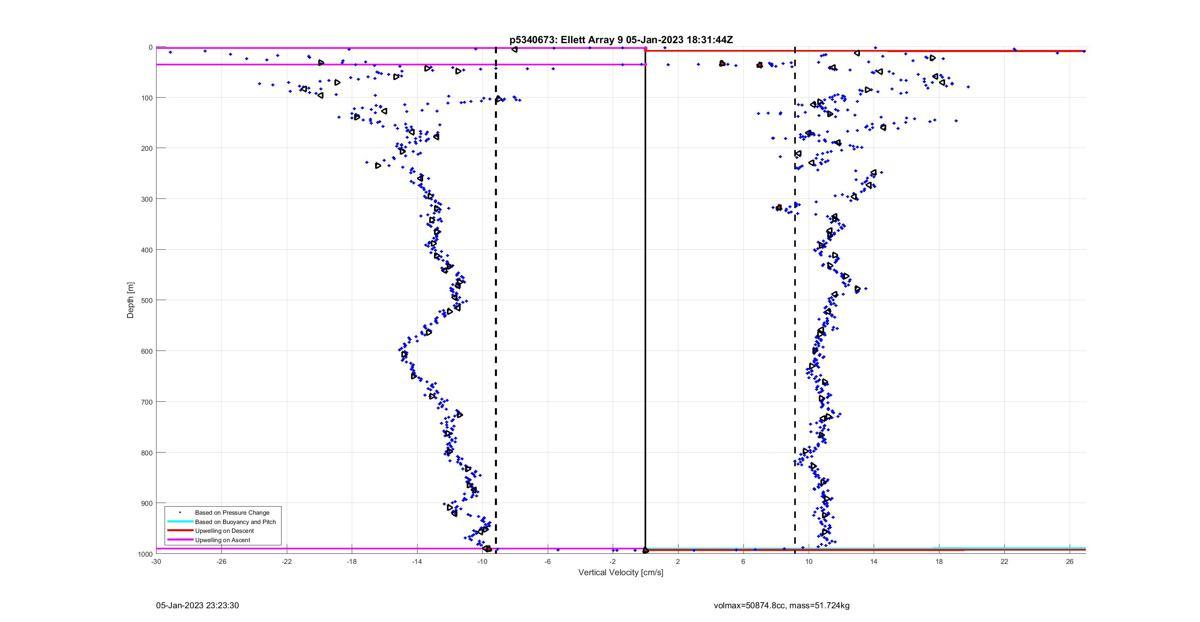This screenshot has width=1200, height=622.
Task: Click the x-axis tick label '-18'
Action: coord(352,562)
